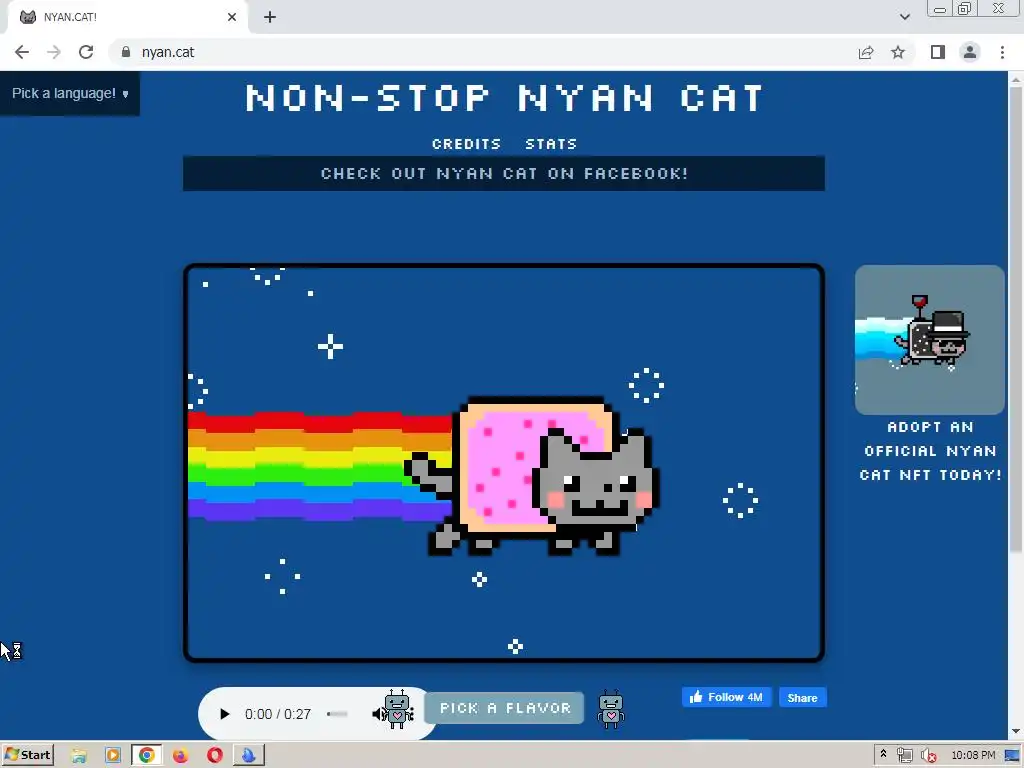Click the page vertical scrollbar
Viewport: 1024px width, 768px height.
tap(1016, 320)
